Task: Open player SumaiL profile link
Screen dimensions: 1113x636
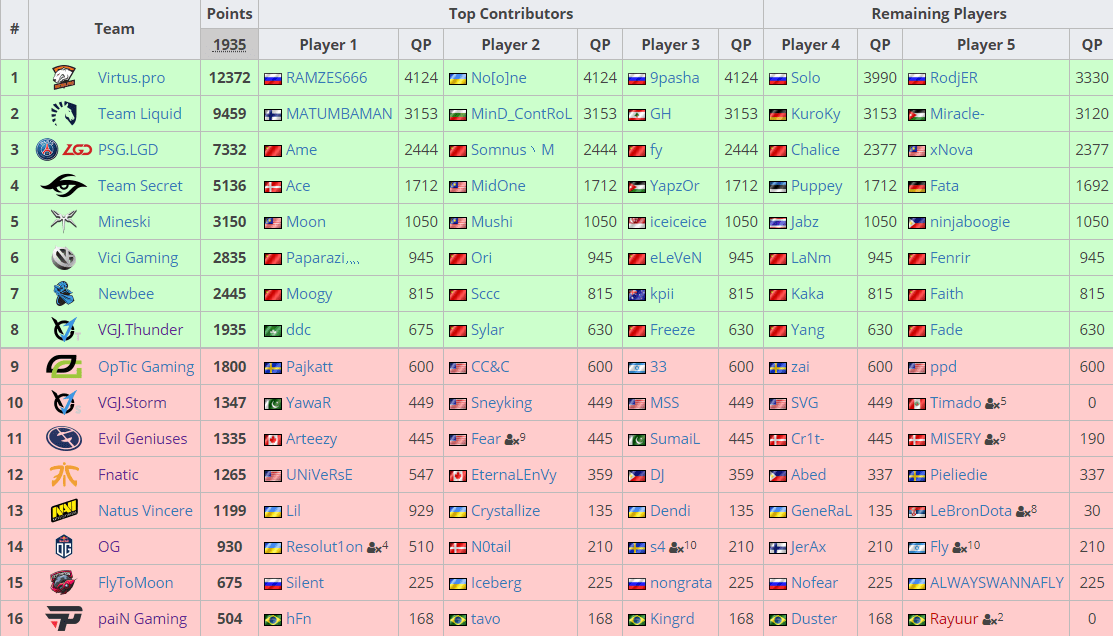Action: (x=675, y=439)
